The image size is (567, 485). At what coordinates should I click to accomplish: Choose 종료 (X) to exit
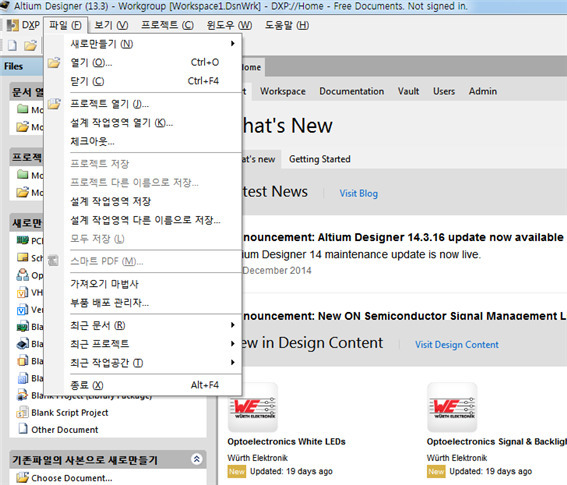(144, 385)
